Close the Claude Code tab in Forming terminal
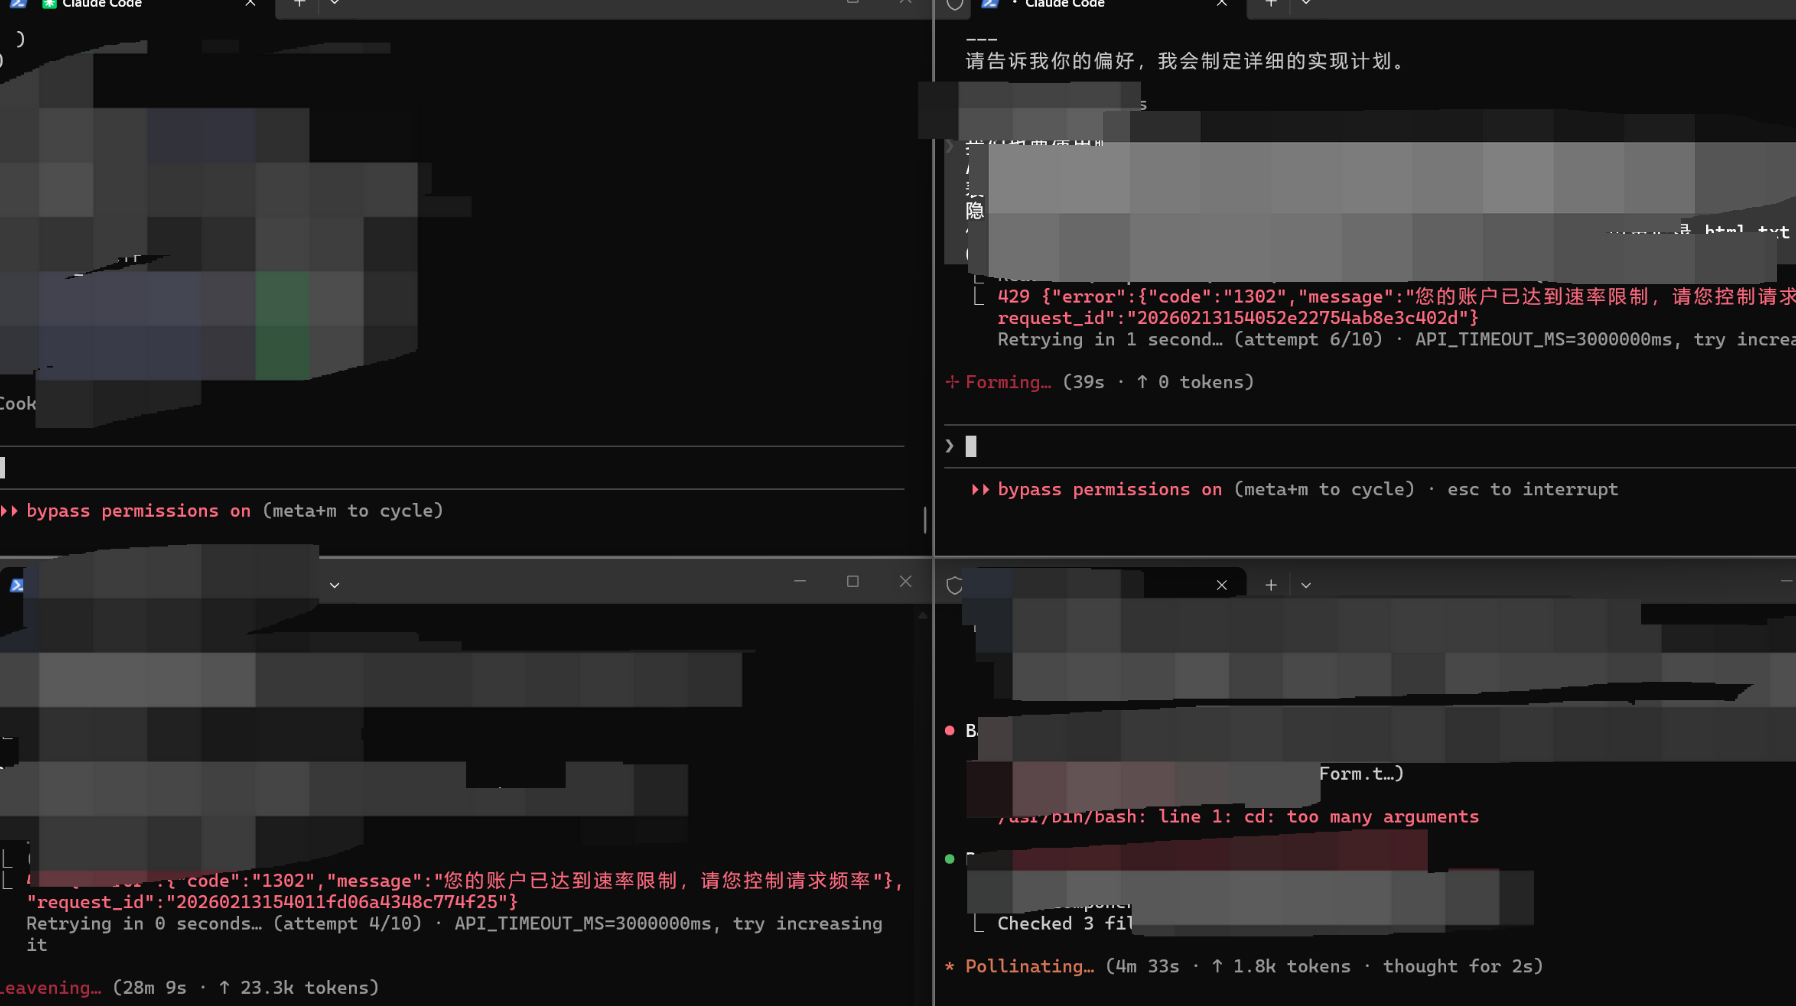The height and width of the screenshot is (1006, 1796). coord(1221,5)
